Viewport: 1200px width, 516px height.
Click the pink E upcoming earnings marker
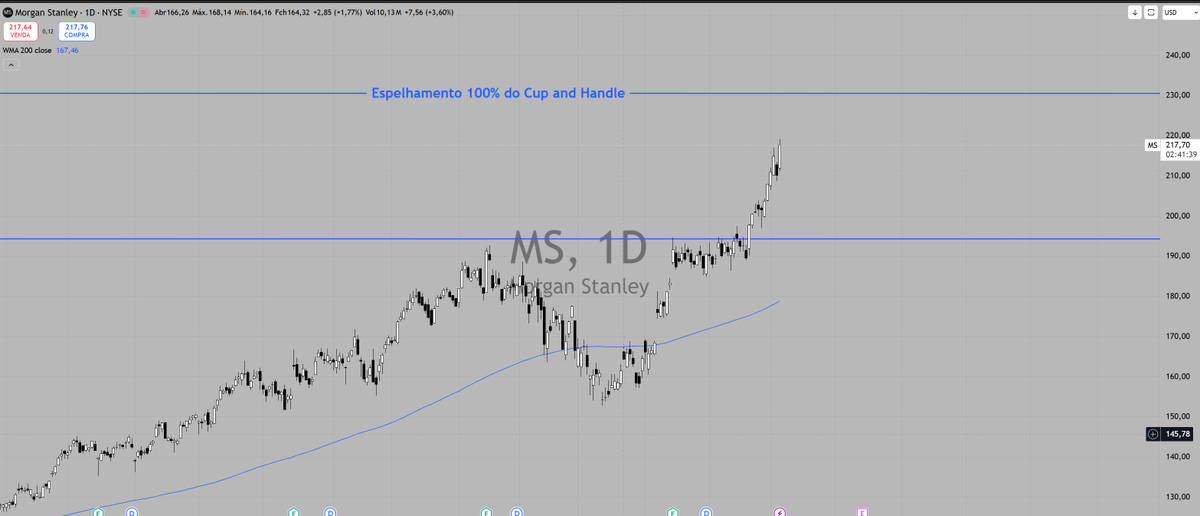(x=862, y=512)
